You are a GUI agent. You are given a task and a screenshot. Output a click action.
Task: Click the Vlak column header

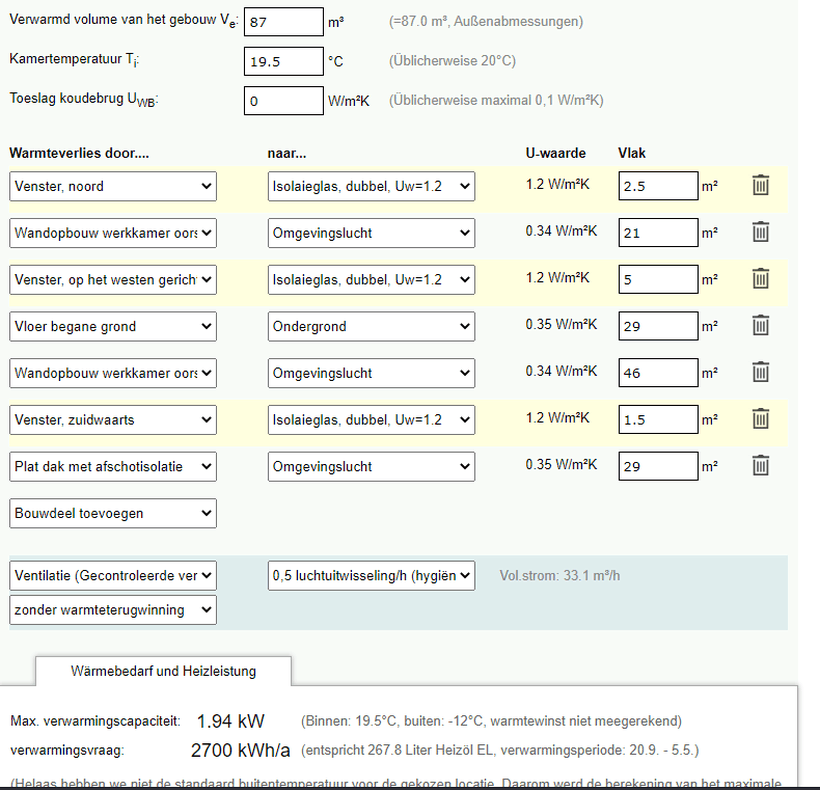coord(632,153)
